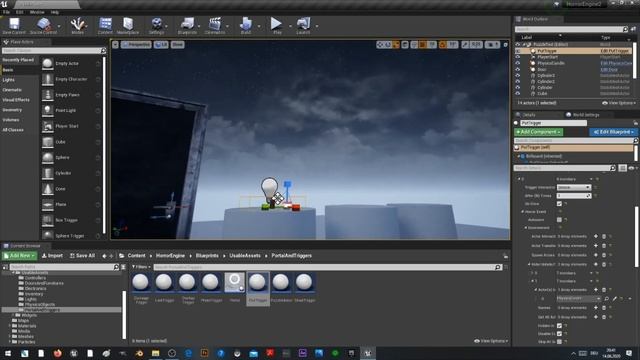Image resolution: width=640 pixels, height=360 pixels.
Task: Open the Edit Blueprint dropdown
Action: (x=613, y=132)
